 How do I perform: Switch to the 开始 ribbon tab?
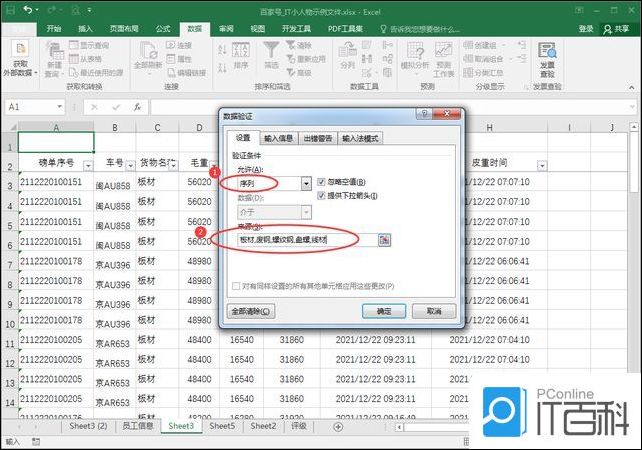54,28
